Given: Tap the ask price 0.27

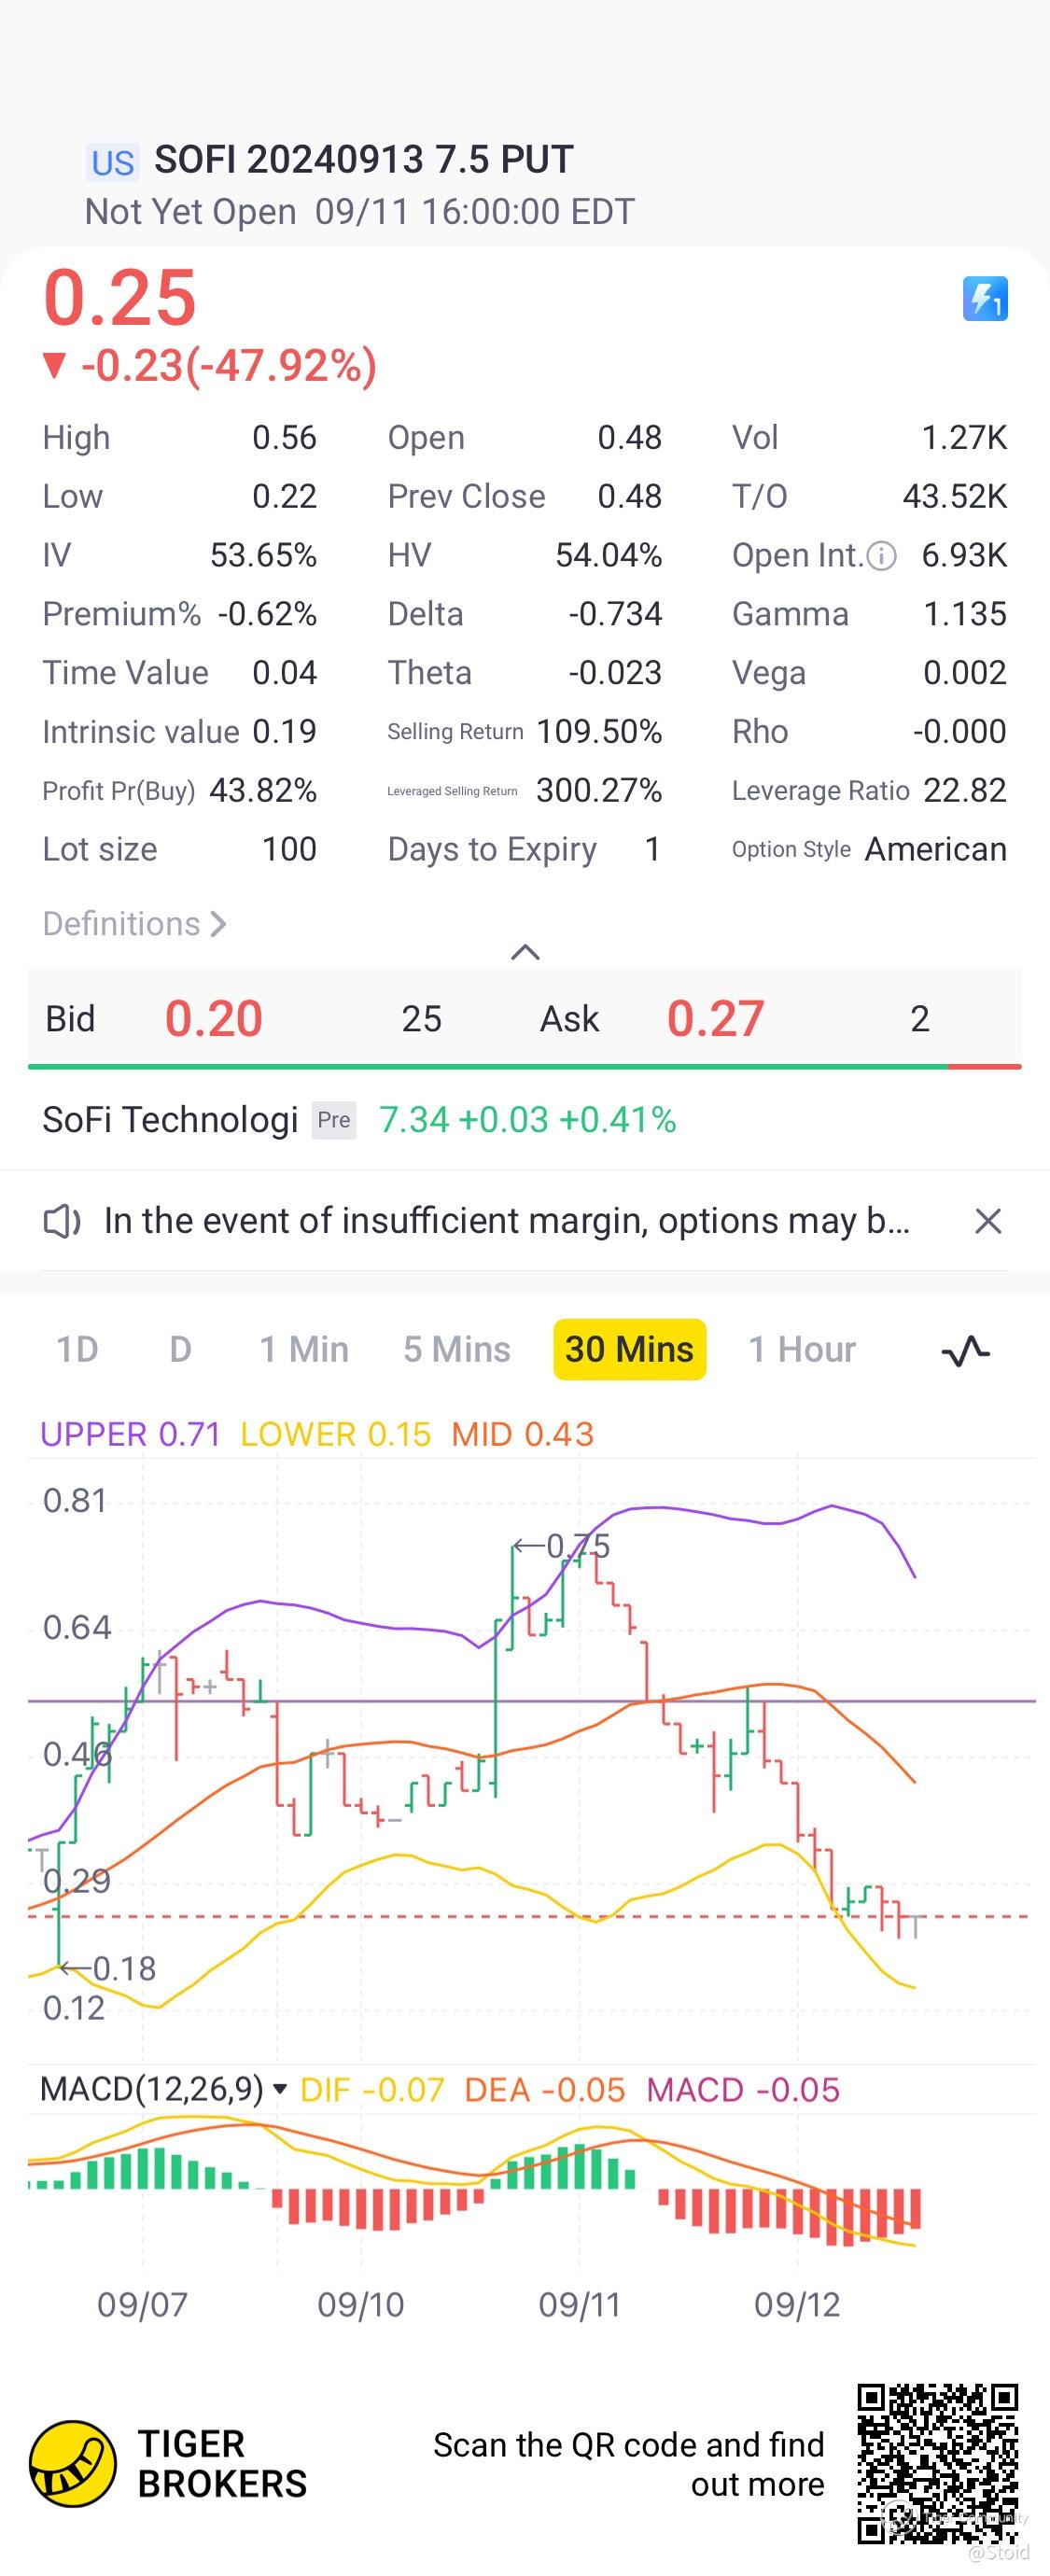Looking at the screenshot, I should pyautogui.click(x=715, y=1019).
